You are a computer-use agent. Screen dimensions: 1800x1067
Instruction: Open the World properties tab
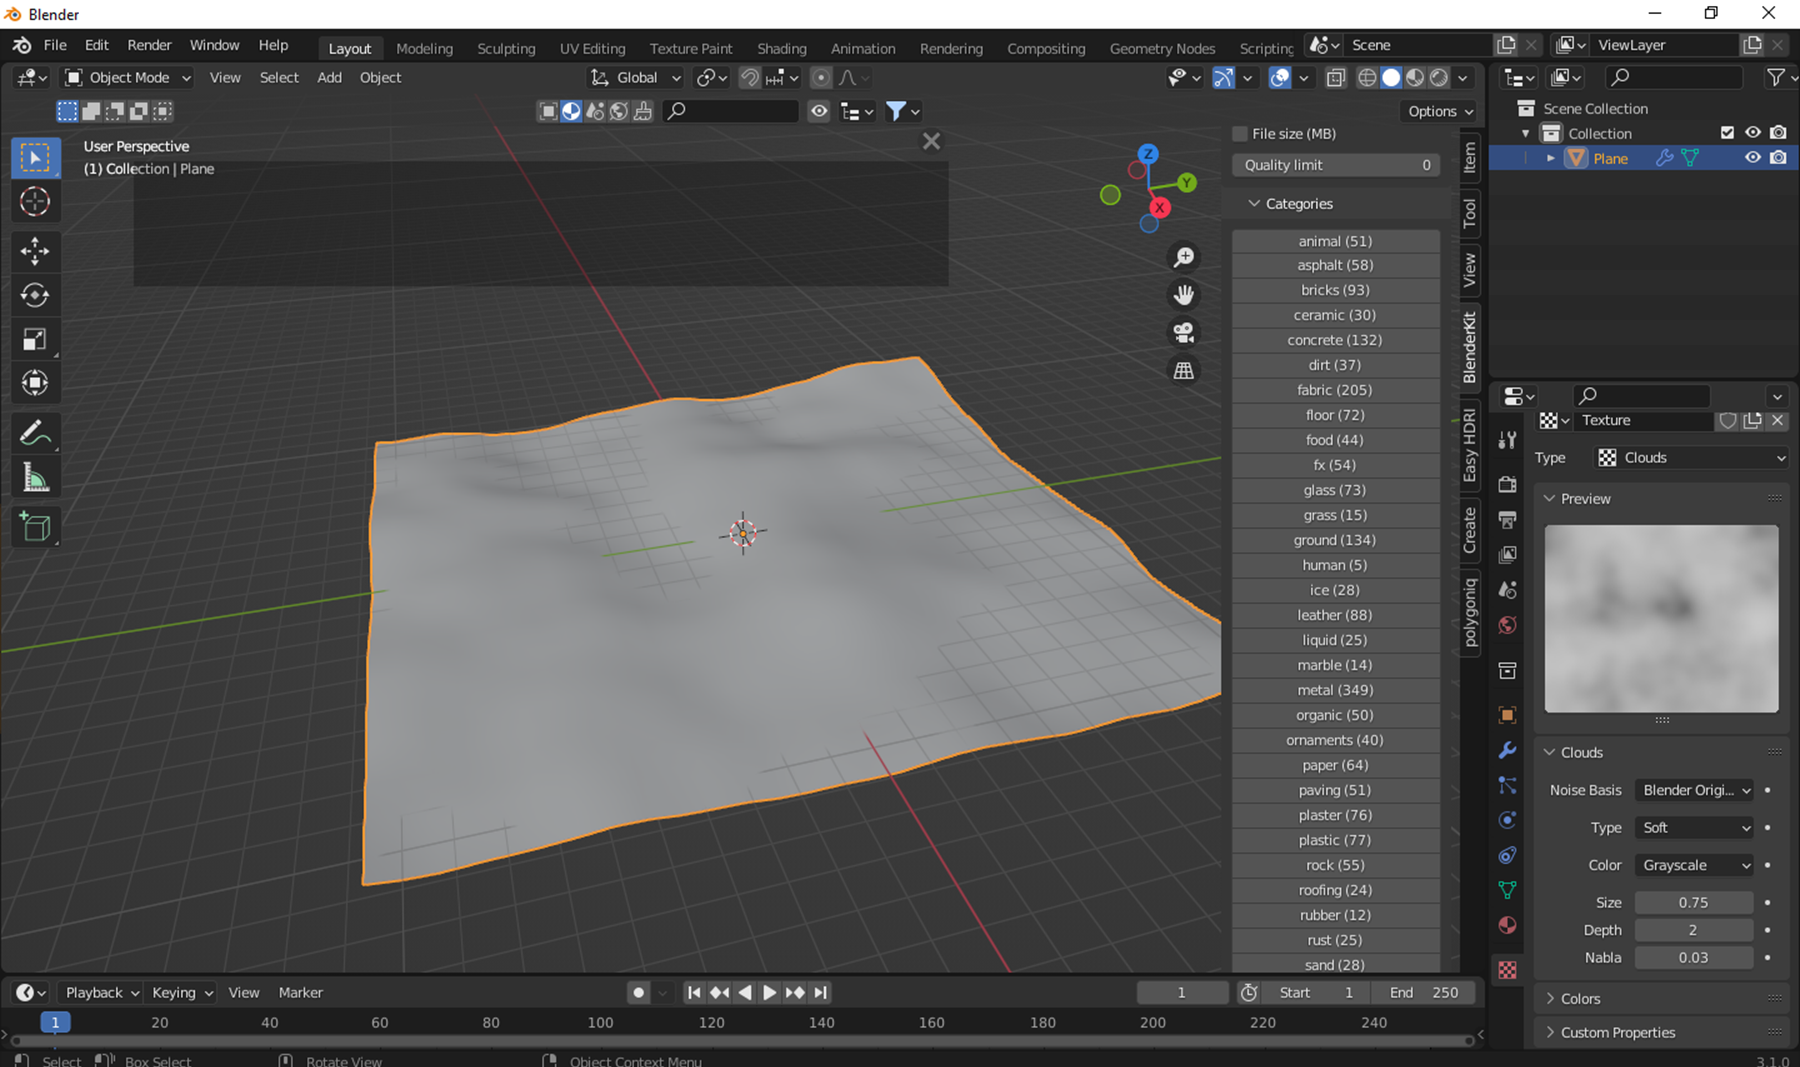pos(1507,625)
